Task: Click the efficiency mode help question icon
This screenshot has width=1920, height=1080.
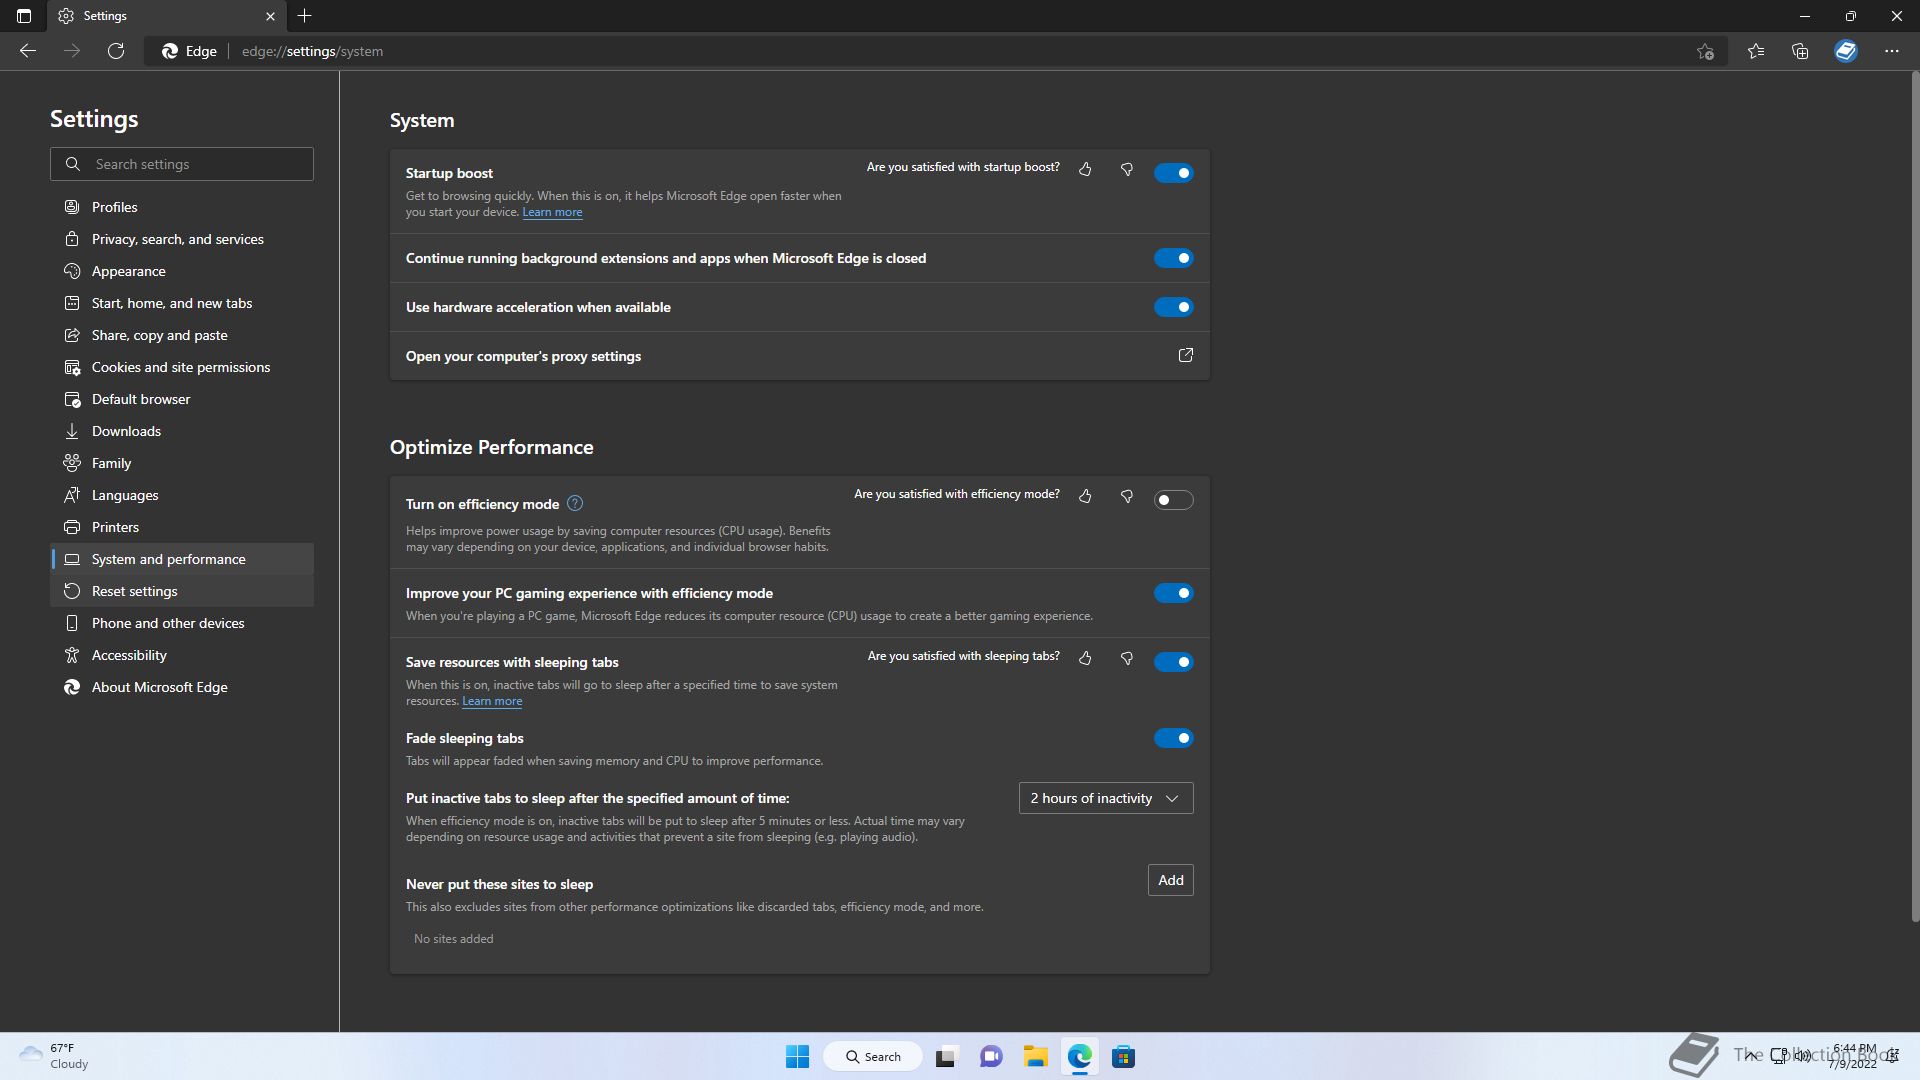Action: click(x=575, y=503)
